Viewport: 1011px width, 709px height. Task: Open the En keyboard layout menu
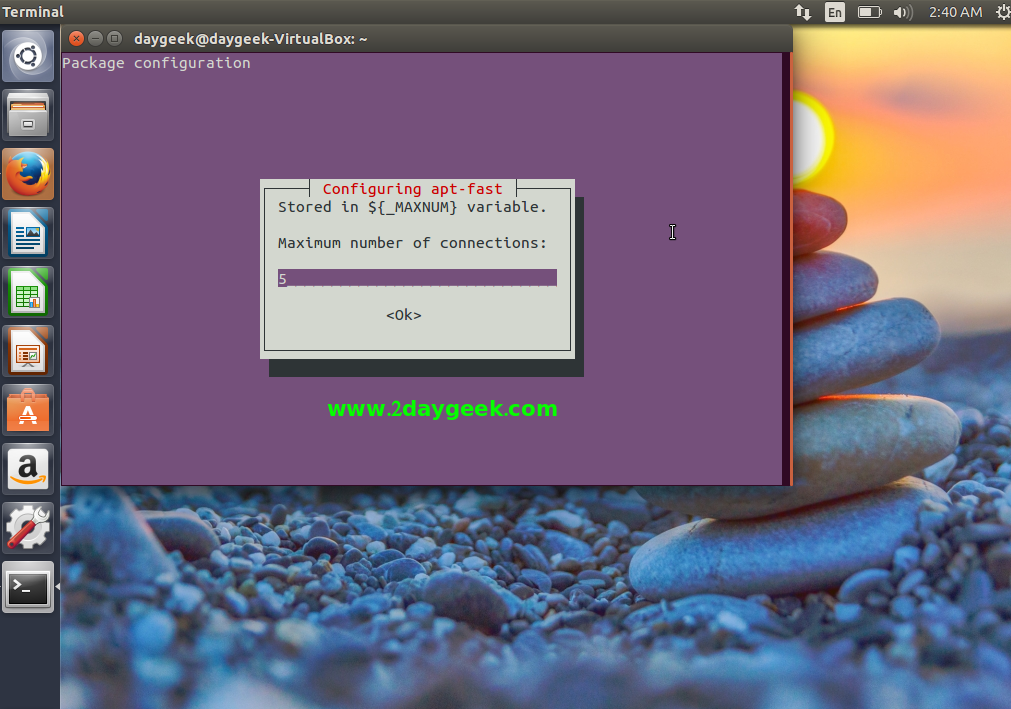point(834,12)
